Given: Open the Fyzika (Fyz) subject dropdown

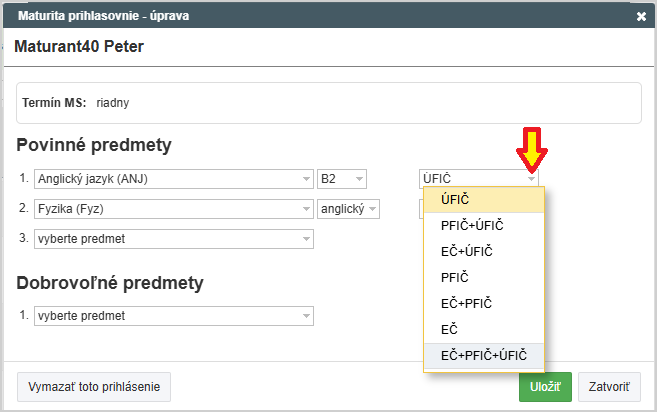Looking at the screenshot, I should (174, 209).
